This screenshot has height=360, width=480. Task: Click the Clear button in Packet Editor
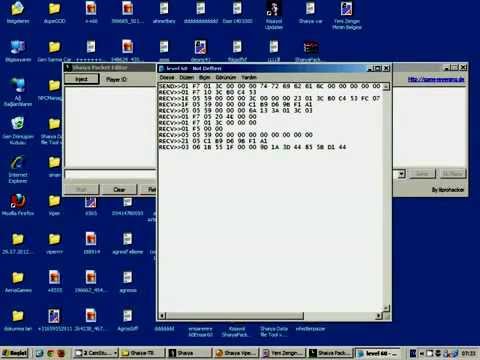tap(119, 189)
